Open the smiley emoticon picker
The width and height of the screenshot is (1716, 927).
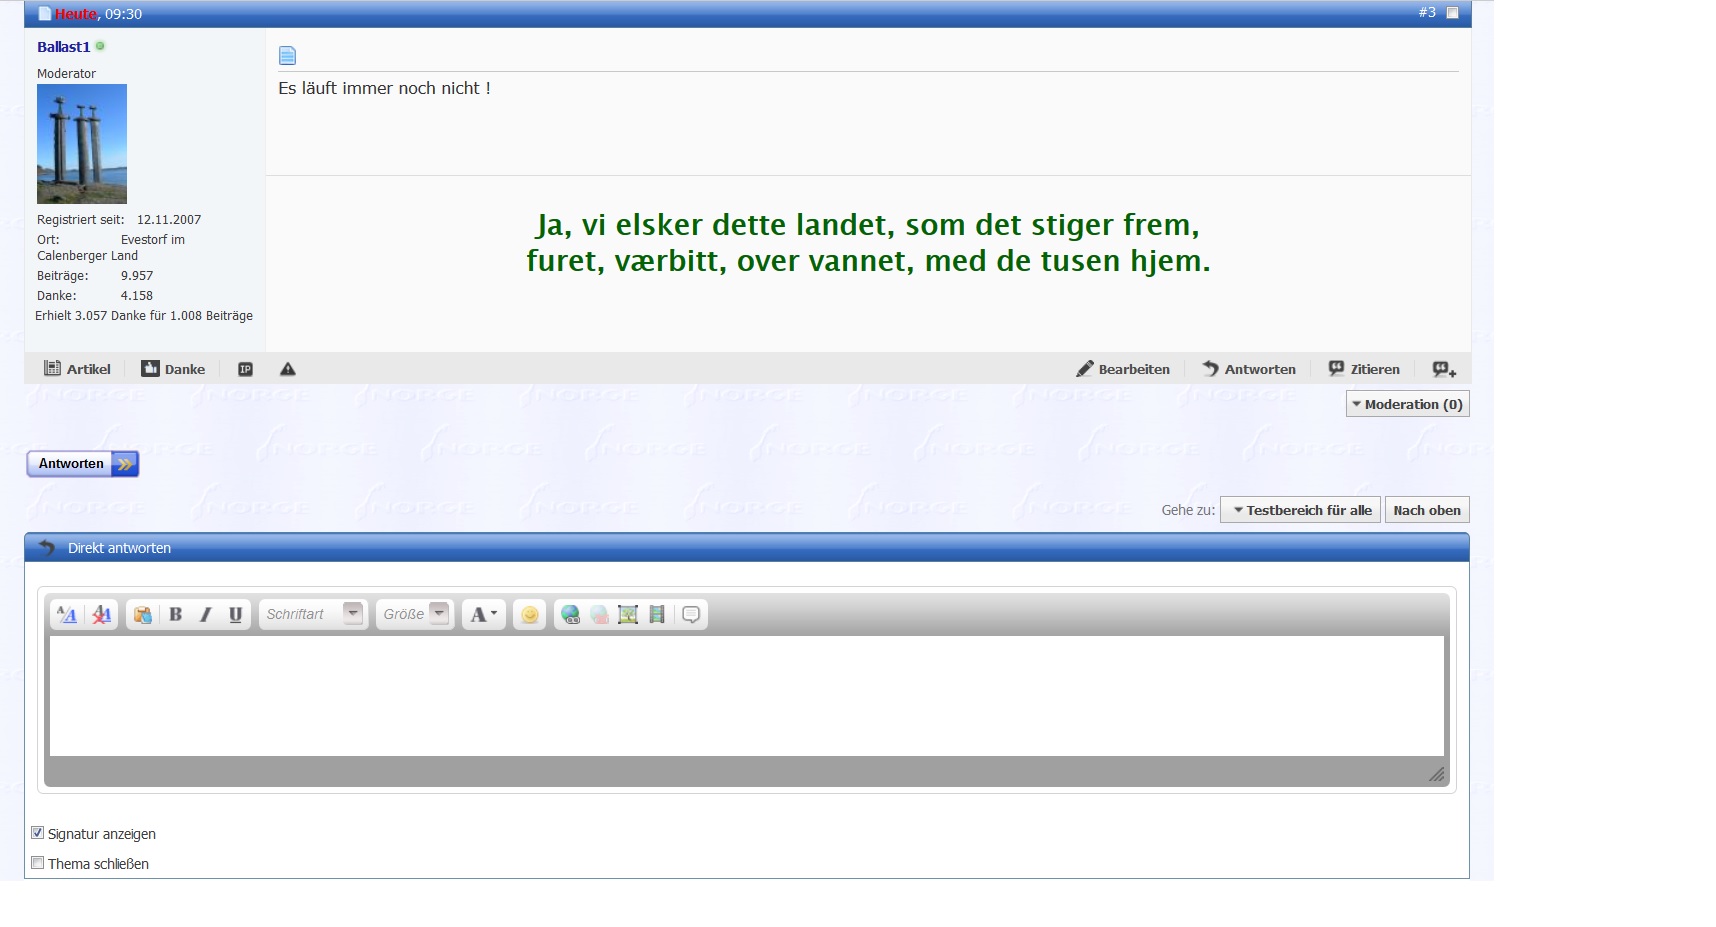[529, 614]
